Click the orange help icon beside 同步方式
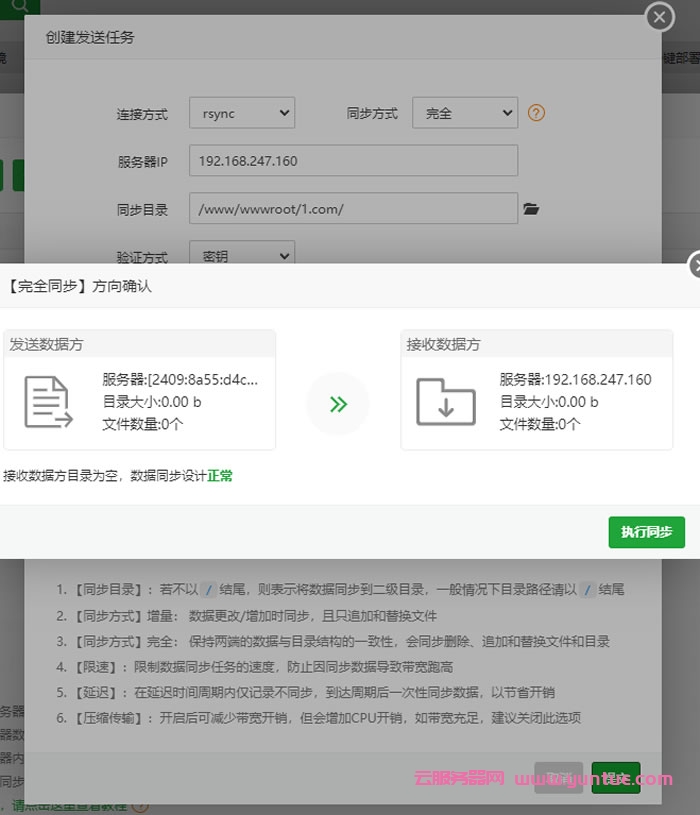 coord(536,113)
